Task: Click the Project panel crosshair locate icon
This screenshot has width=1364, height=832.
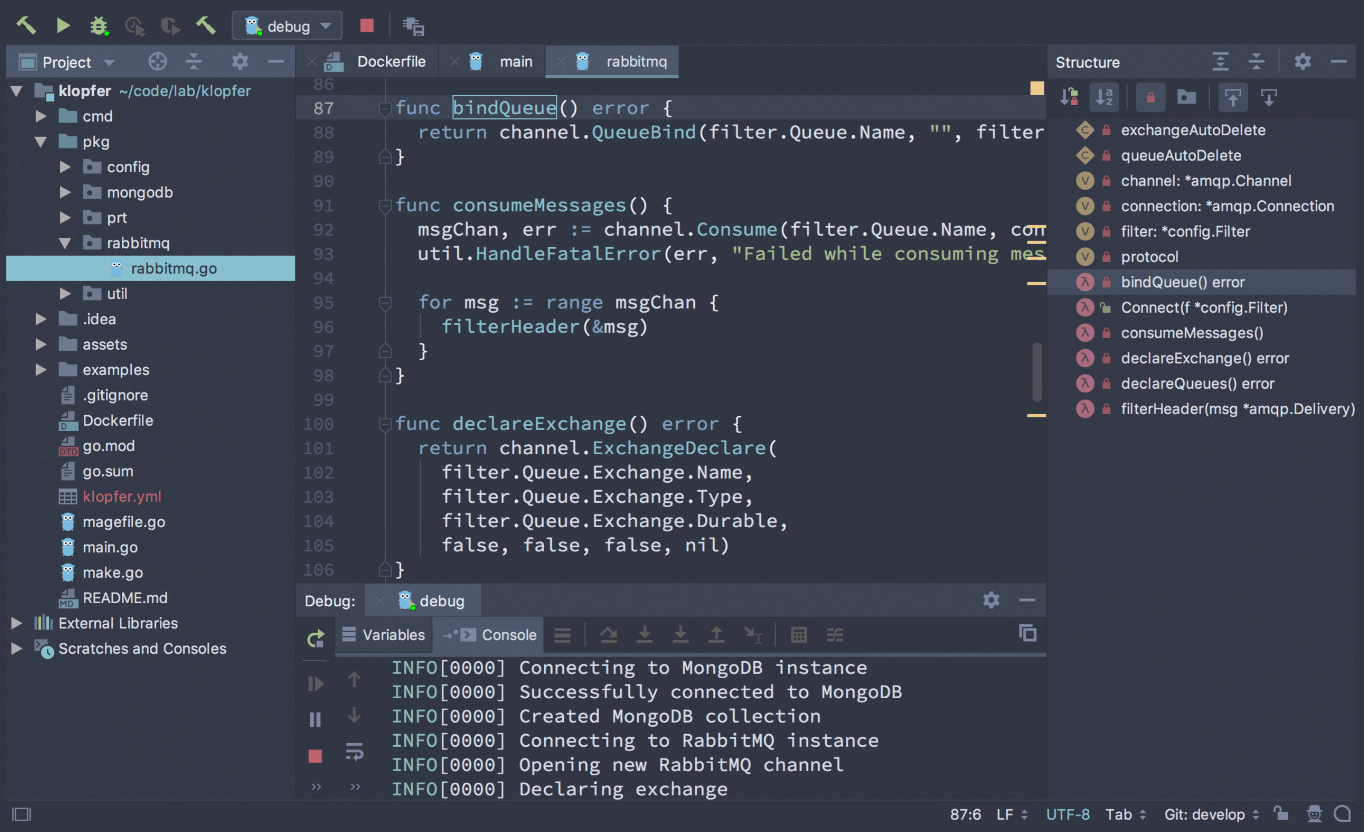Action: (157, 62)
